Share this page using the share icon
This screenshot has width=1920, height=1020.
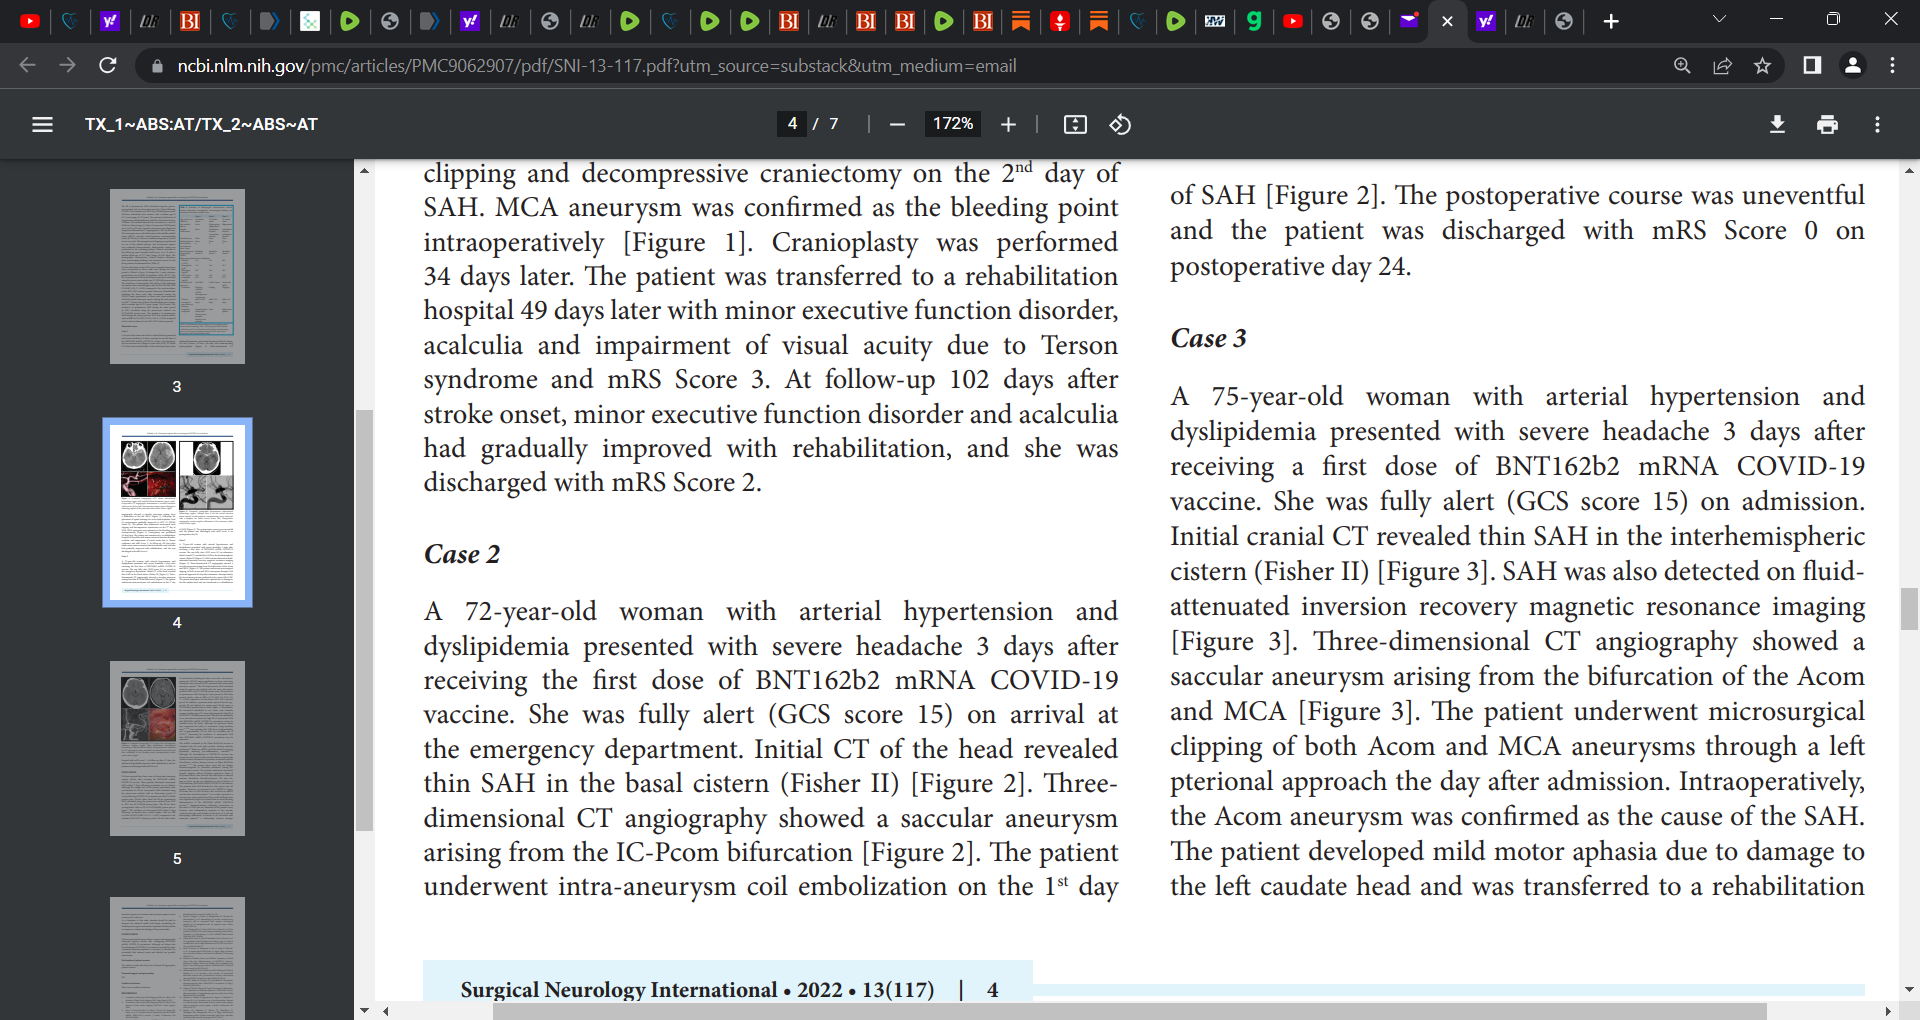(x=1722, y=65)
